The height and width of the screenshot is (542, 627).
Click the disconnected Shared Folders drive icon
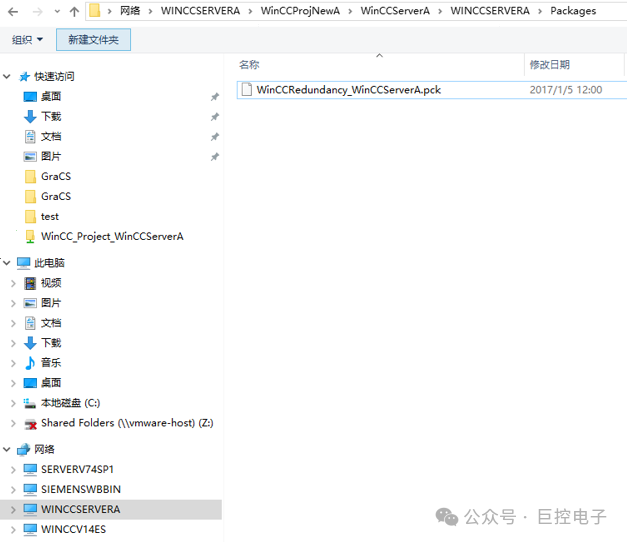pos(30,424)
